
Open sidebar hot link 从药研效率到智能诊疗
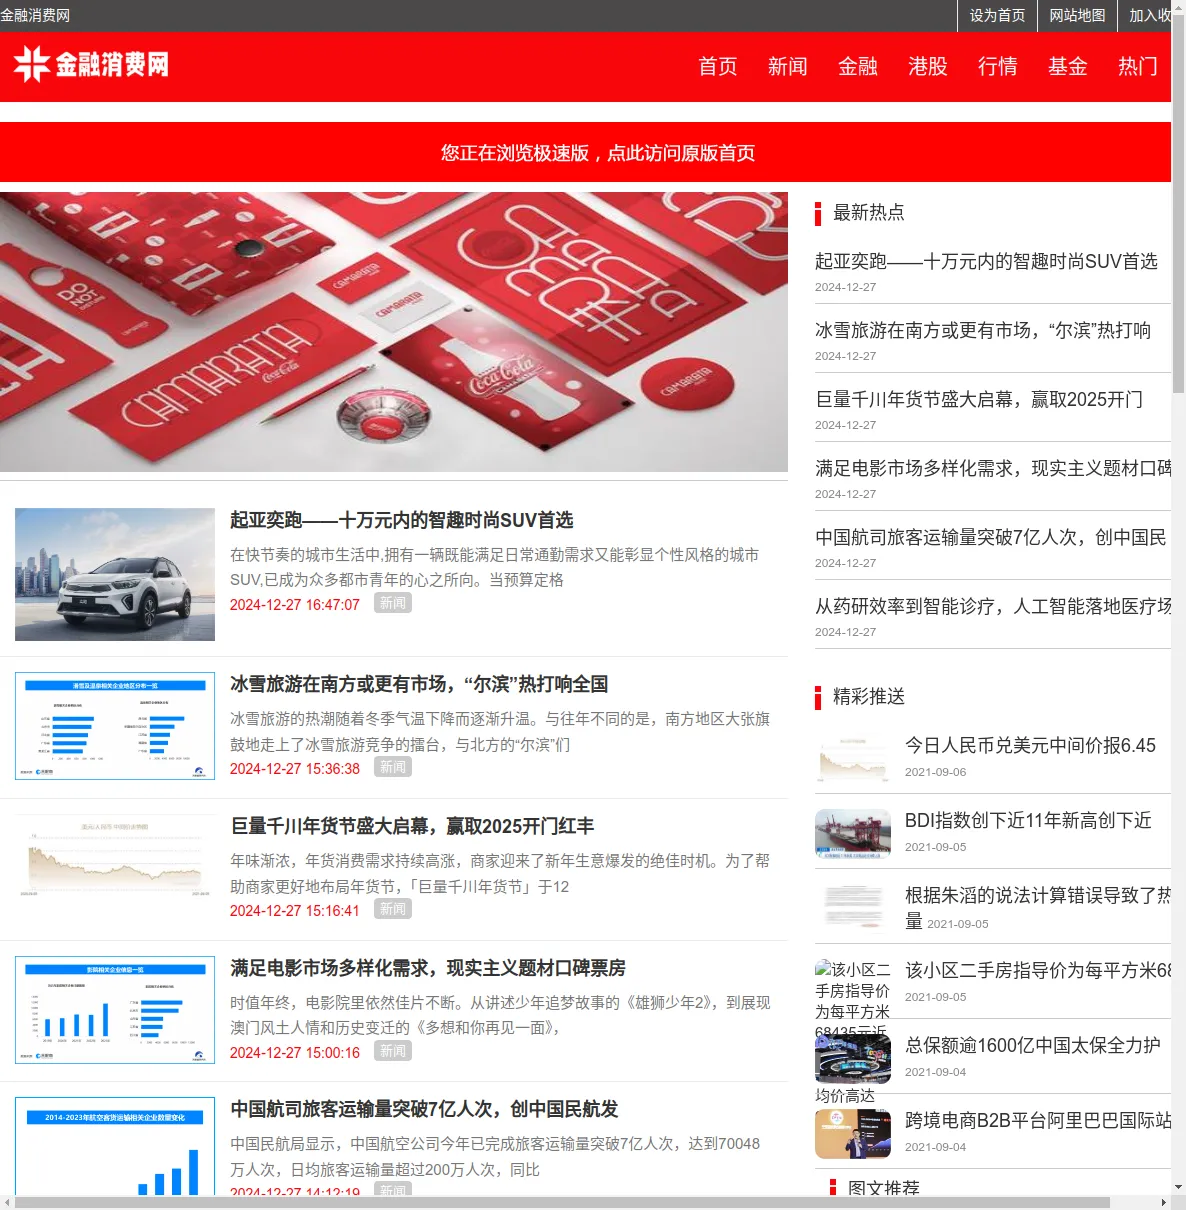[x=993, y=606]
